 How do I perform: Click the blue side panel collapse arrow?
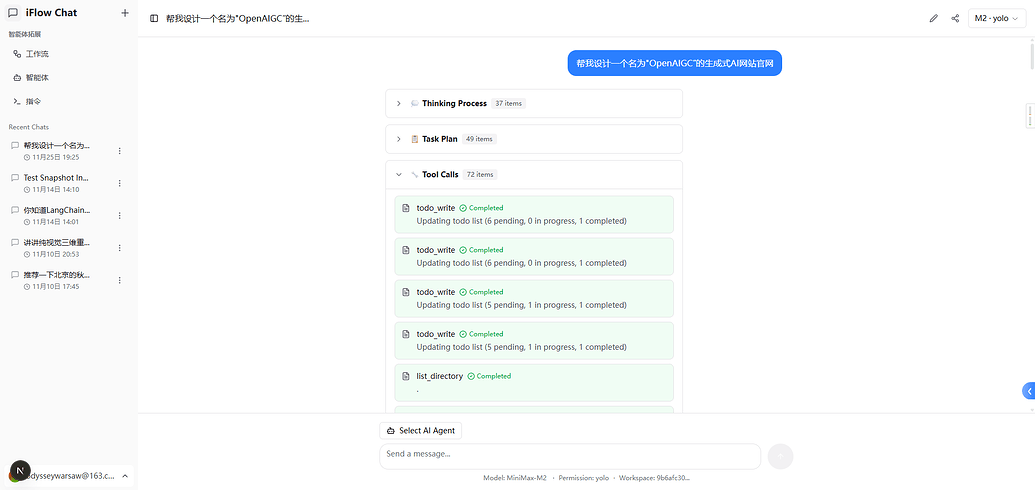[1028, 391]
